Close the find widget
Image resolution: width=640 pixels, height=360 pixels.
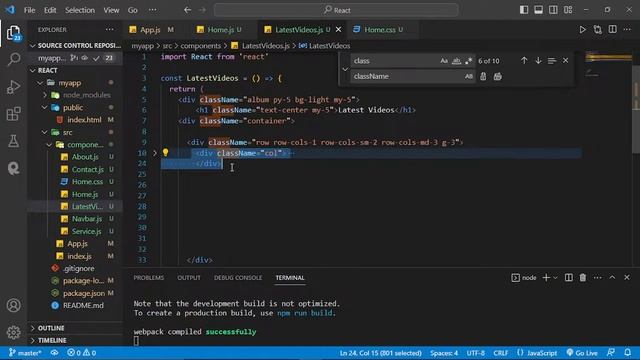(x=565, y=60)
